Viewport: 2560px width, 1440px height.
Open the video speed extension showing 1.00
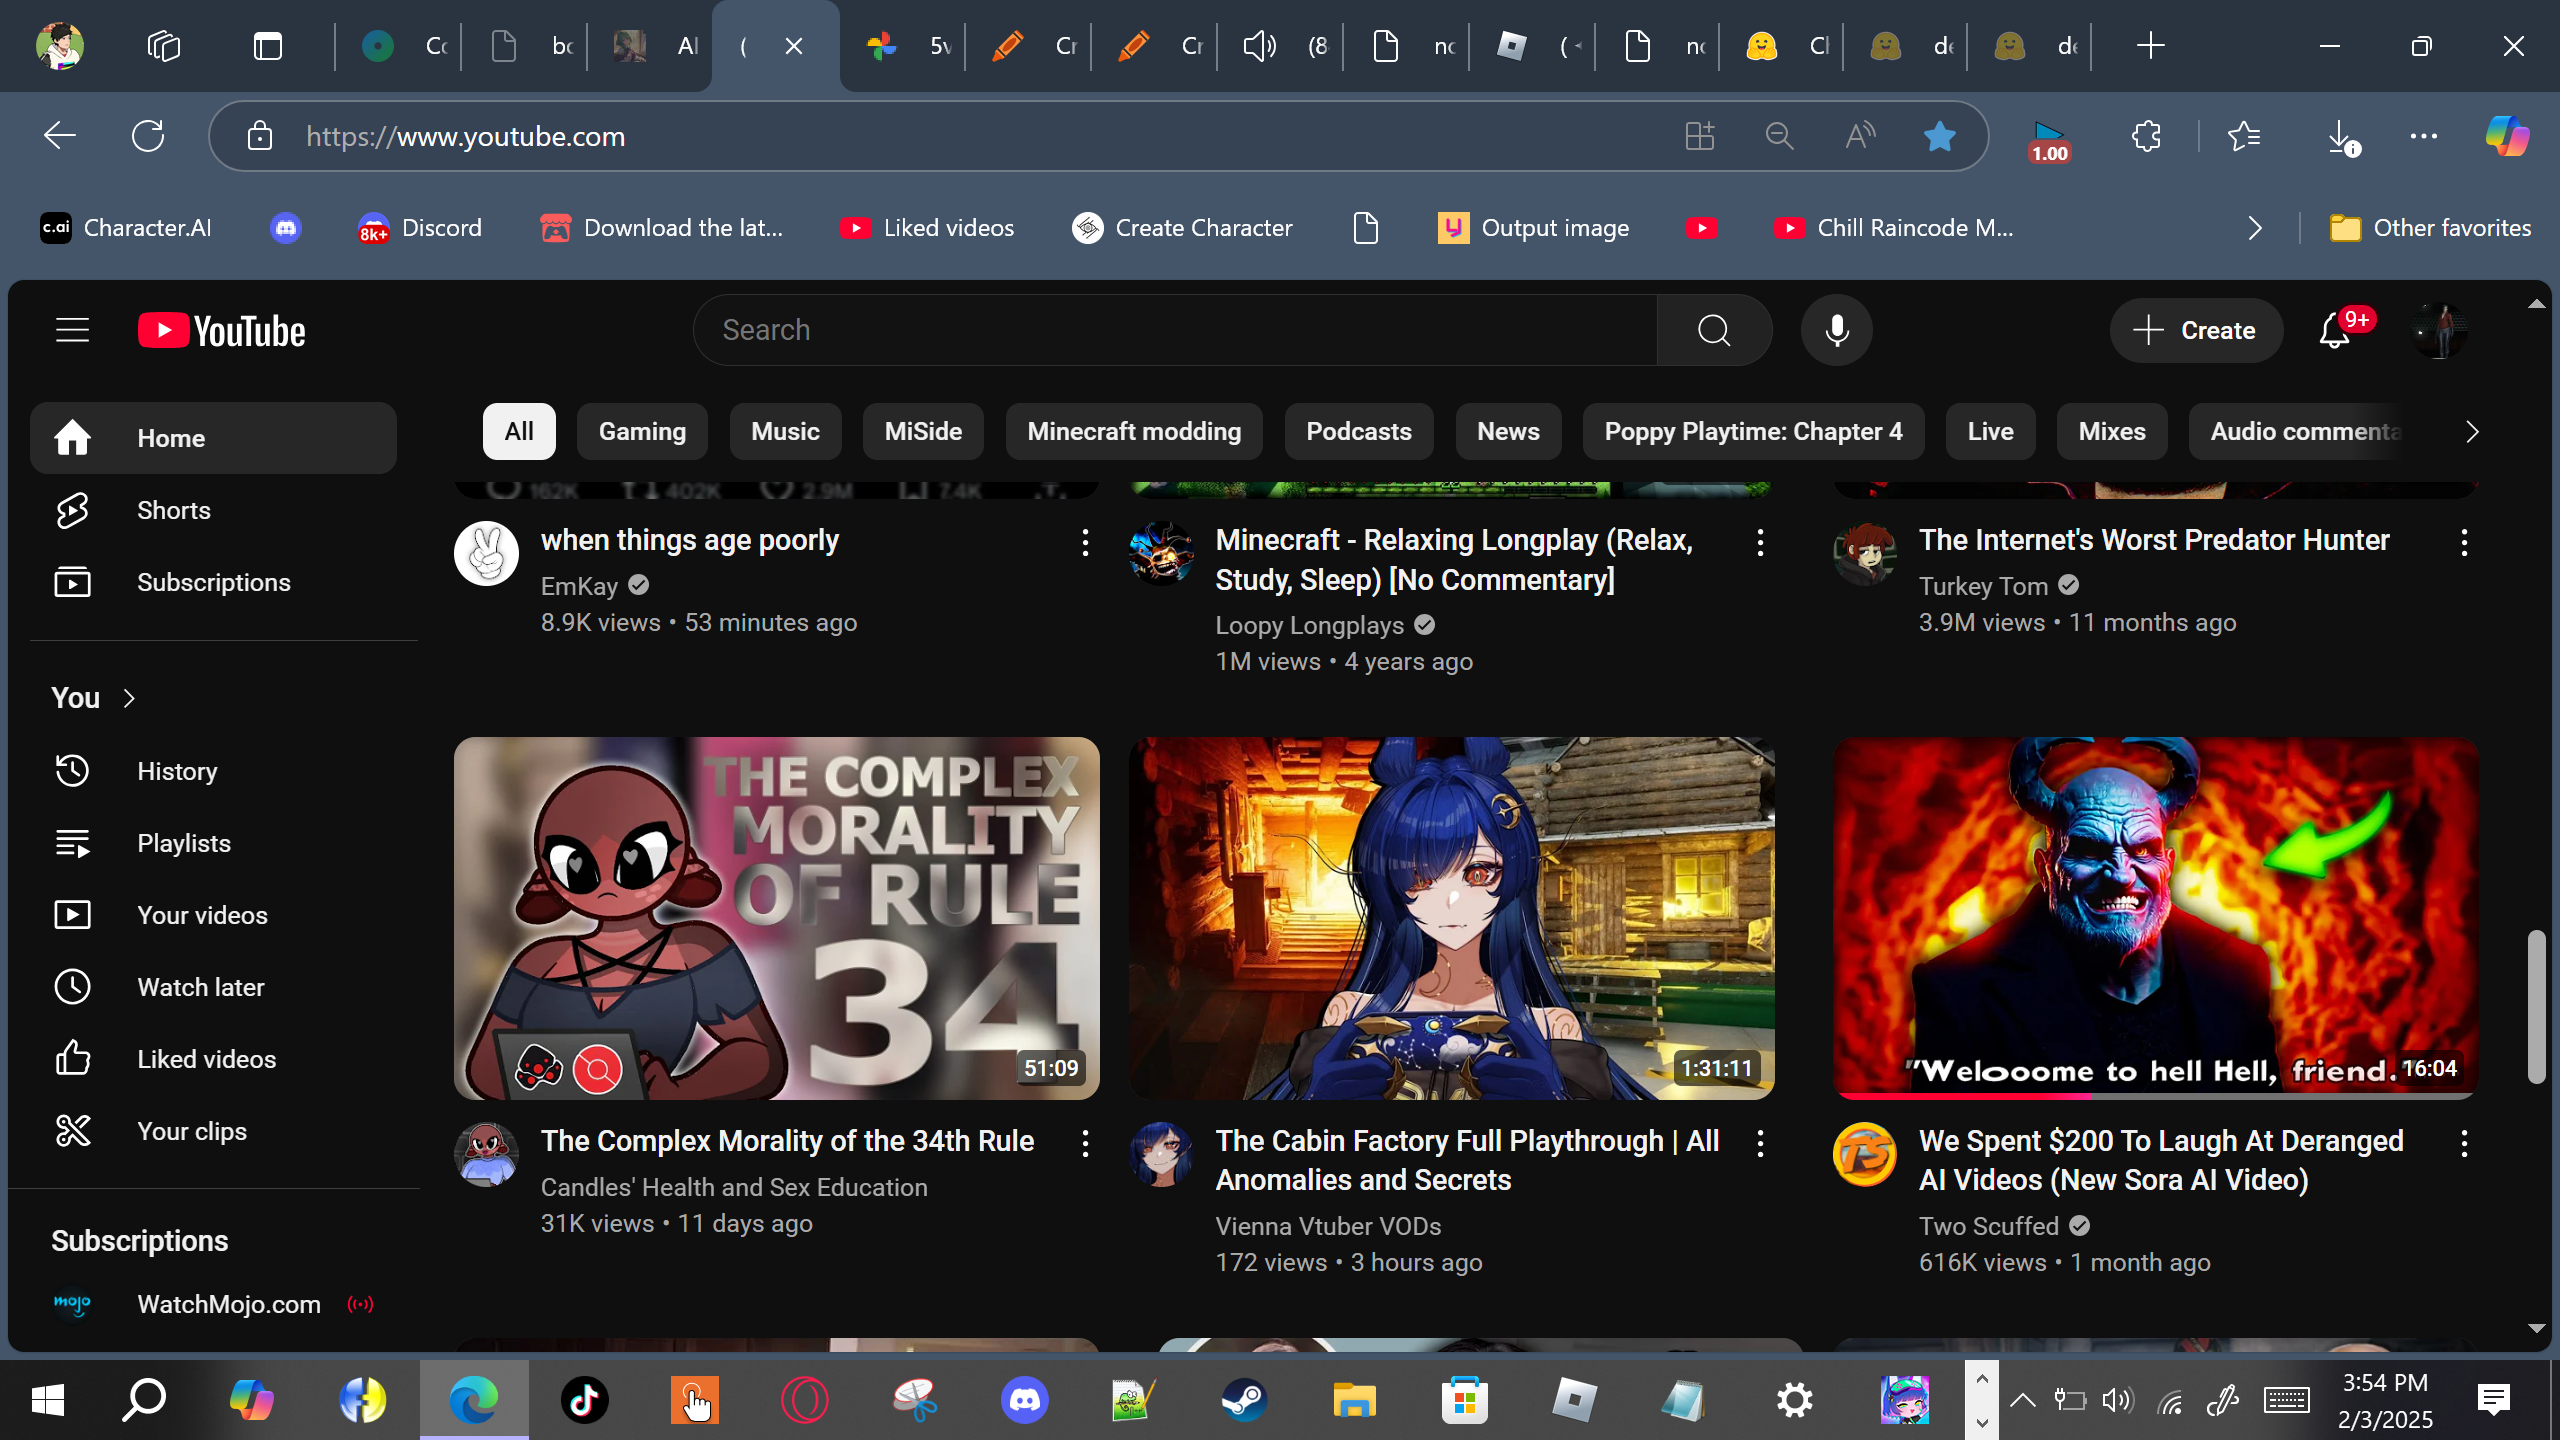[x=2049, y=140]
